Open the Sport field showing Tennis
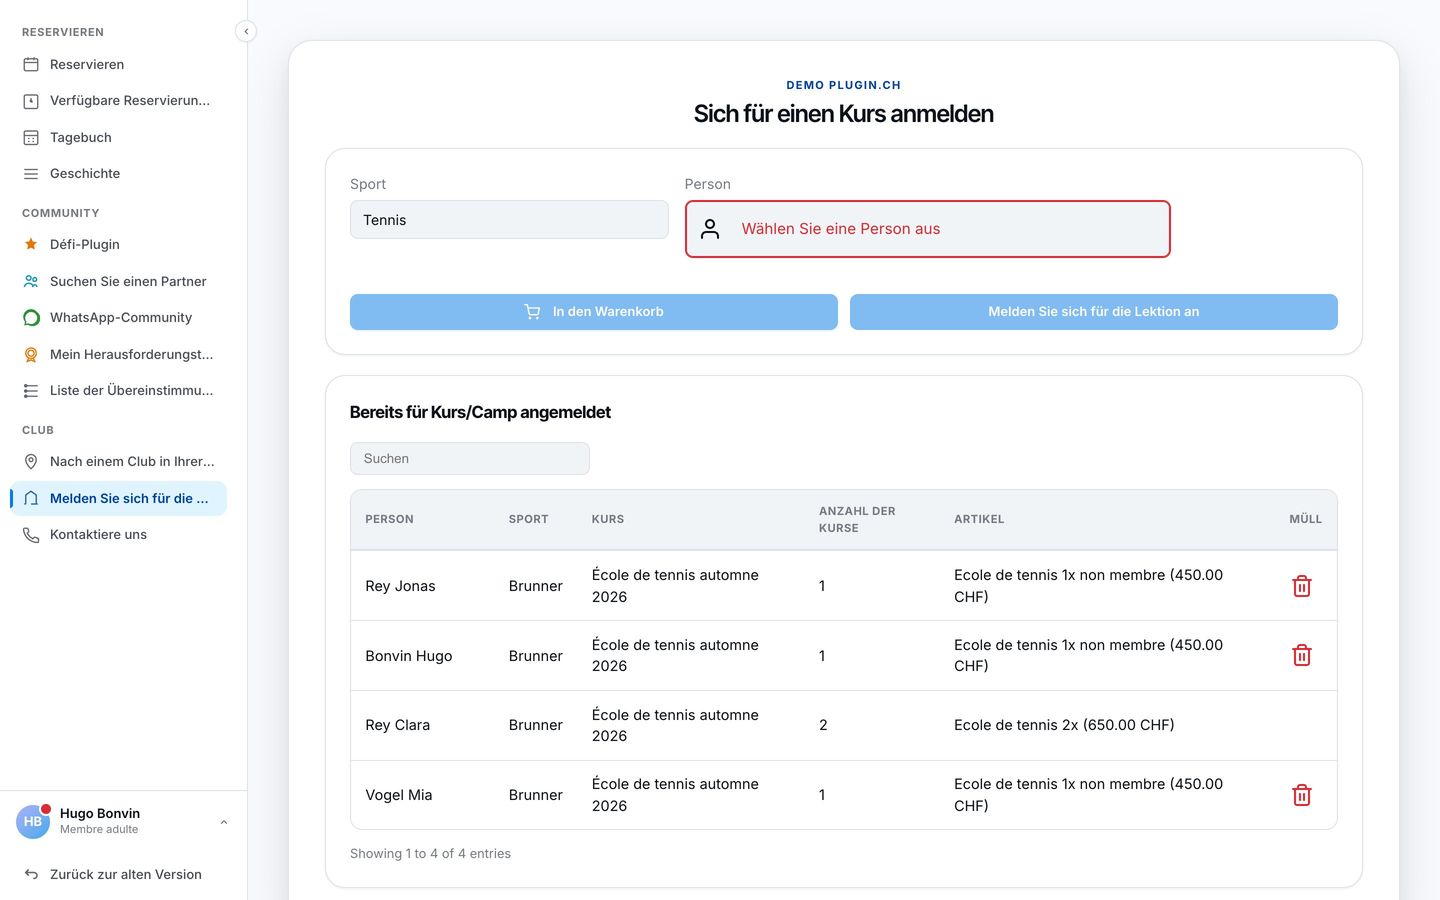The width and height of the screenshot is (1440, 900). point(509,220)
